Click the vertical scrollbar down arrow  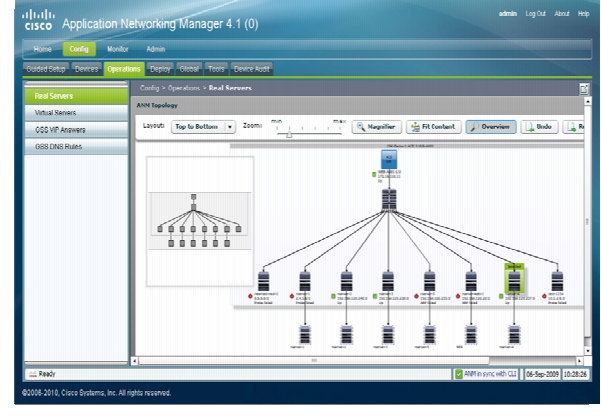[x=588, y=351]
